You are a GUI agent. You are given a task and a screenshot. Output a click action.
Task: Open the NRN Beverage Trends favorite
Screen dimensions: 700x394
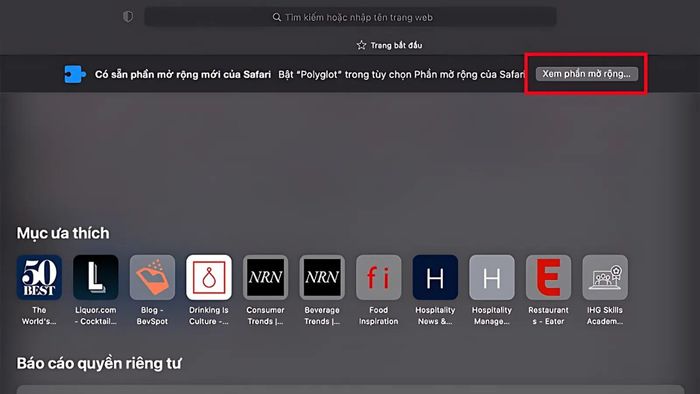pos(322,277)
